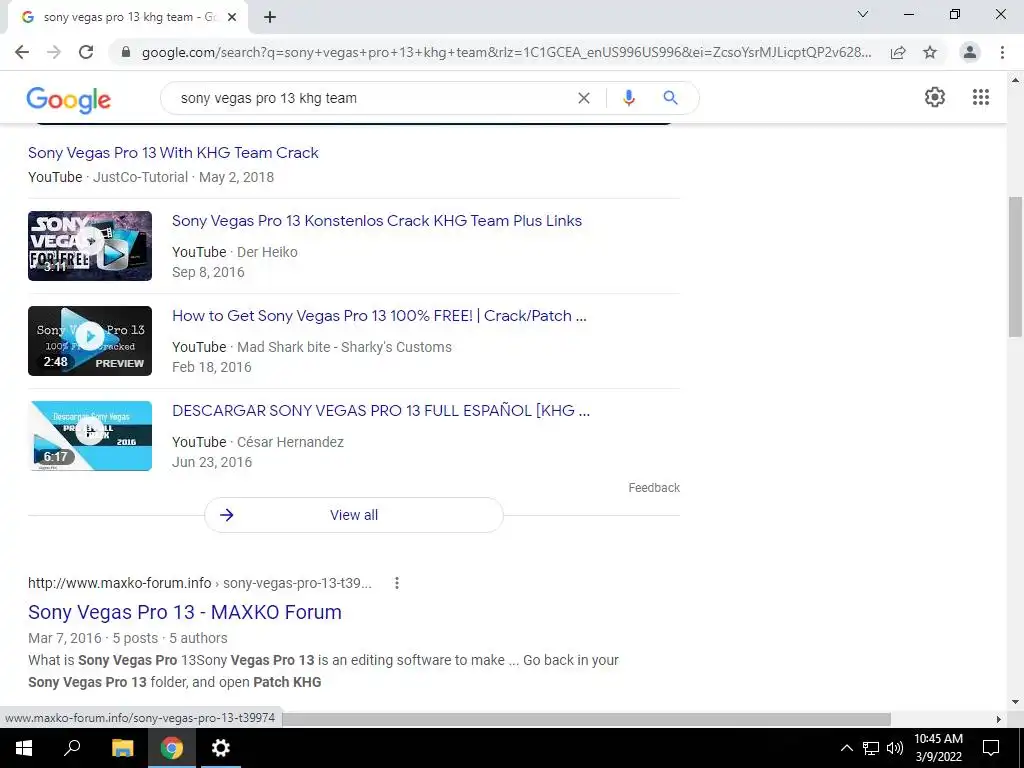
Task: Click the scrollbar up arrow
Action: point(1015,80)
